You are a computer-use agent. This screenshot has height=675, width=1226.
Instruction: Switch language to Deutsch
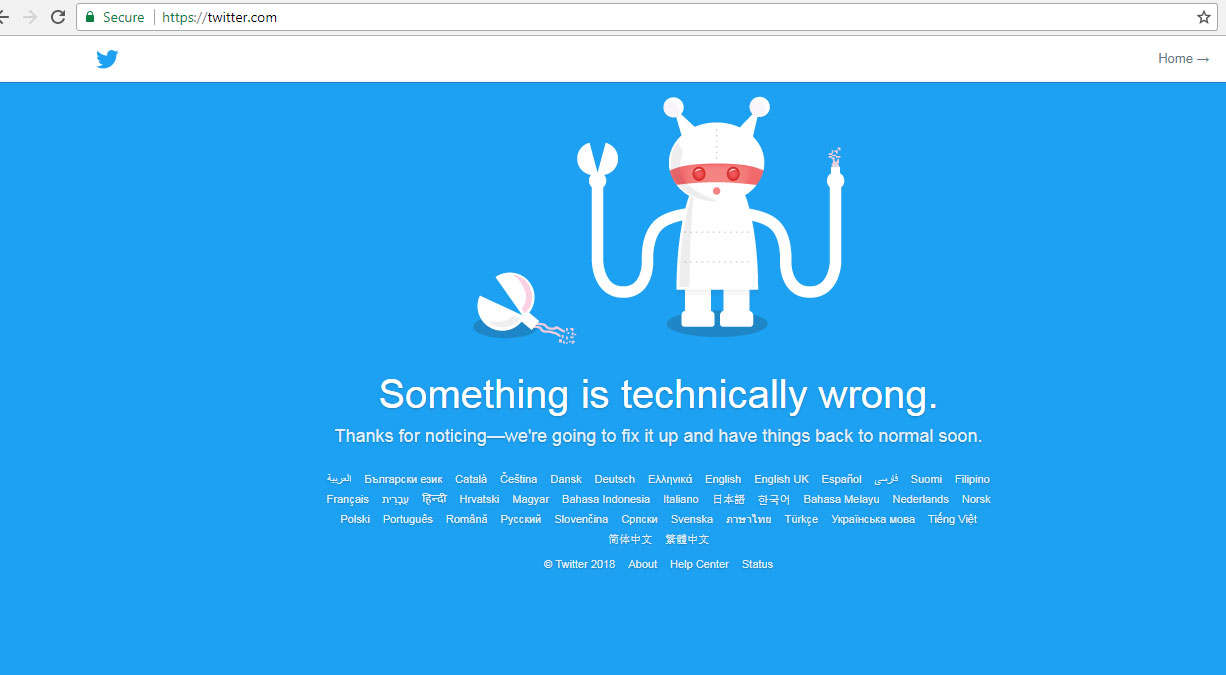(614, 479)
